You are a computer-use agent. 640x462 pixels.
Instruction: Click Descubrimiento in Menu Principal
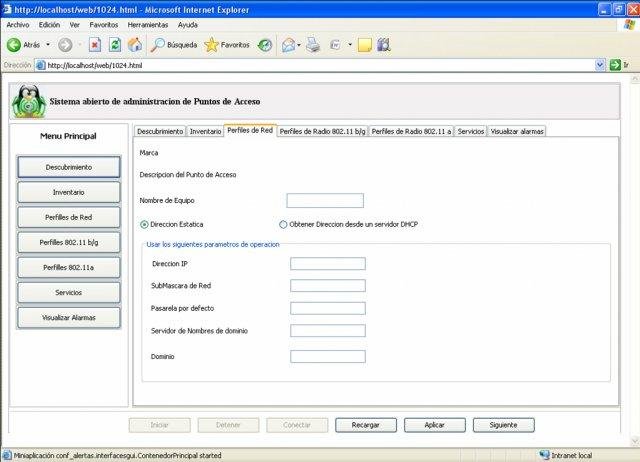coord(69,167)
